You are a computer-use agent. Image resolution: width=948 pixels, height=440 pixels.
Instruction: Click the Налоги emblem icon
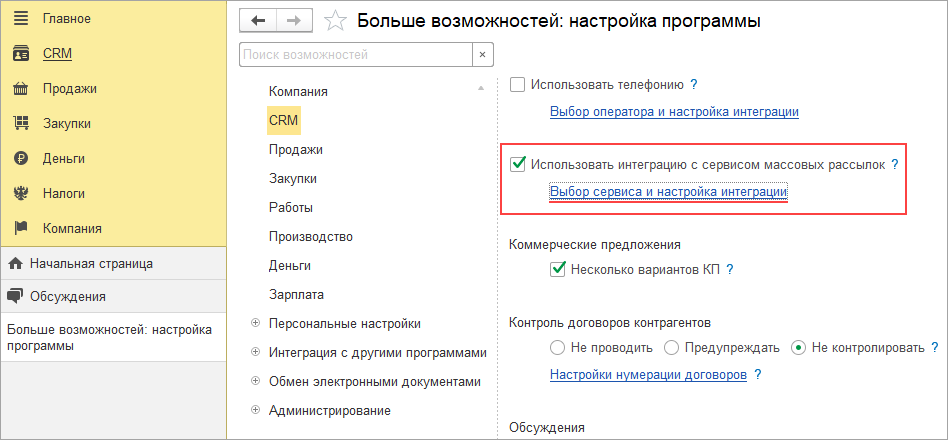click(19, 194)
